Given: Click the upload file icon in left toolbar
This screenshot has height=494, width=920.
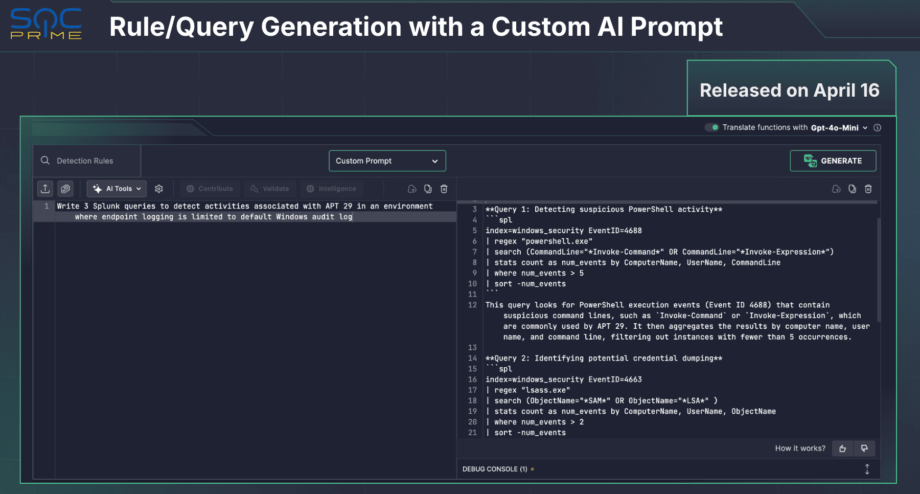Looking at the screenshot, I should click(x=45, y=188).
